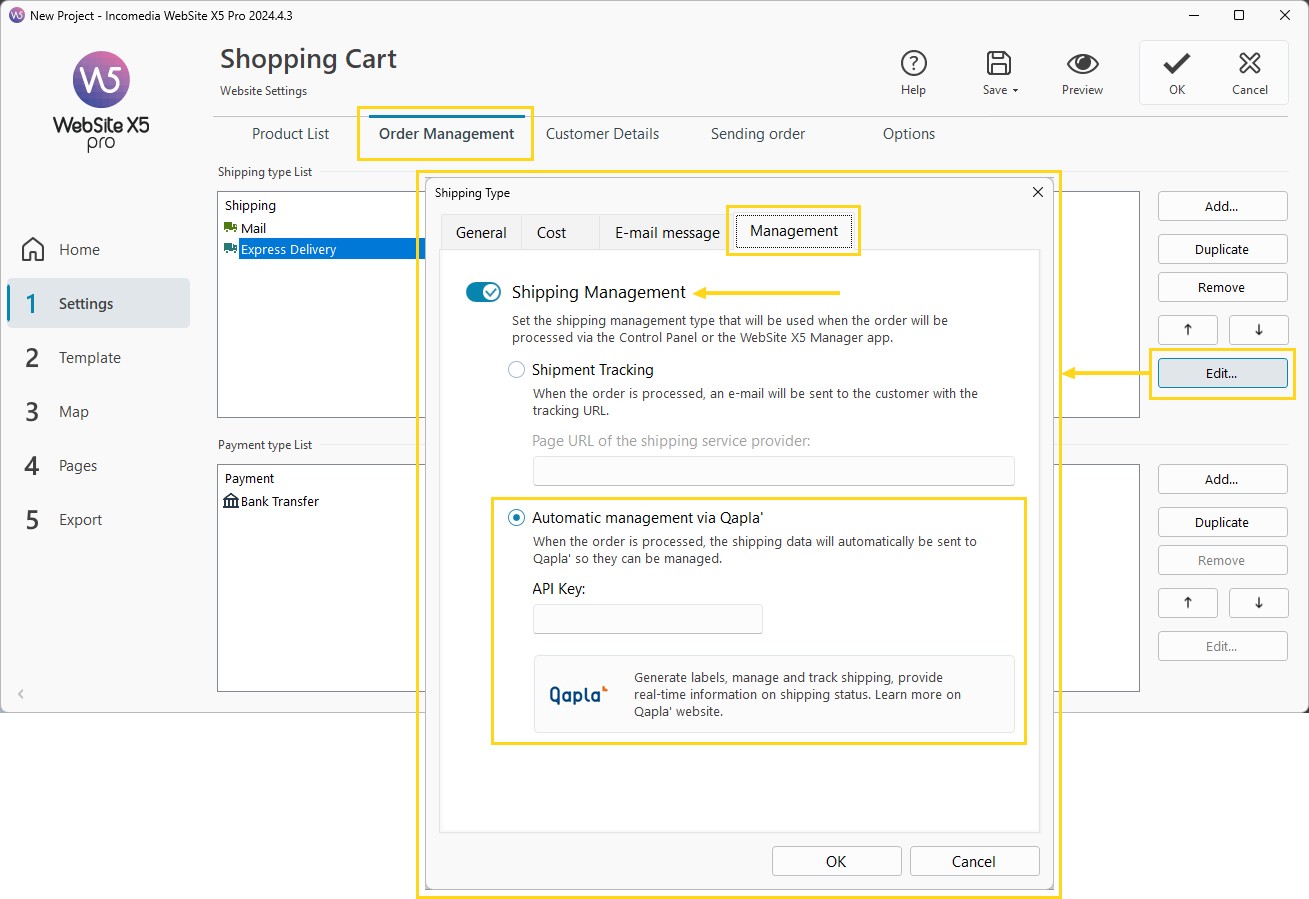This screenshot has height=899, width=1309.
Task: Click Edit... for shipping type
Action: tap(1222, 373)
